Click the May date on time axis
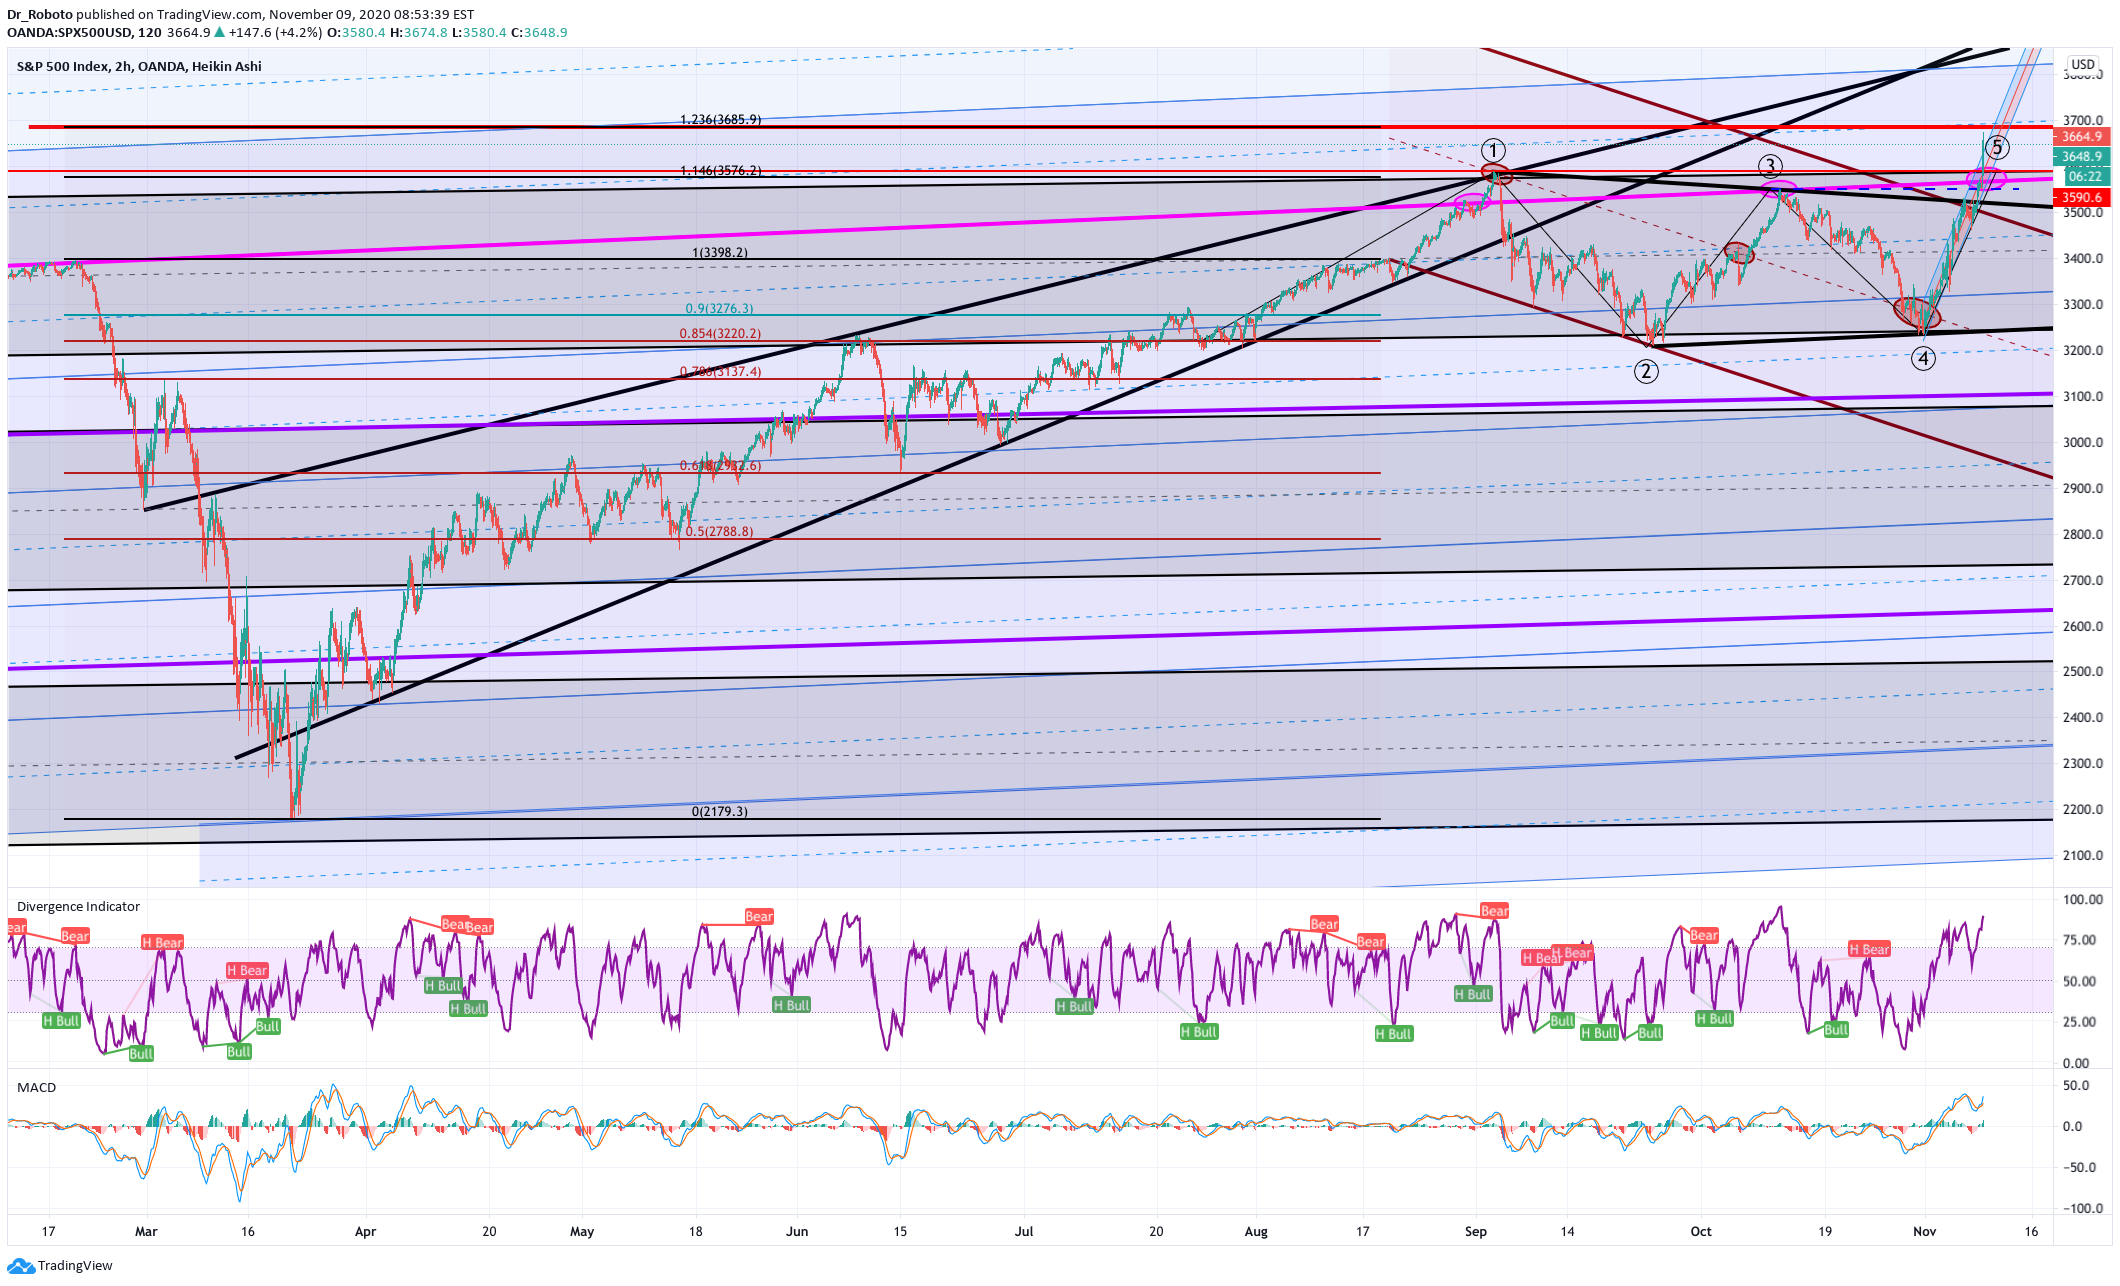Viewport: 2120px width, 1286px height. coord(582,1232)
